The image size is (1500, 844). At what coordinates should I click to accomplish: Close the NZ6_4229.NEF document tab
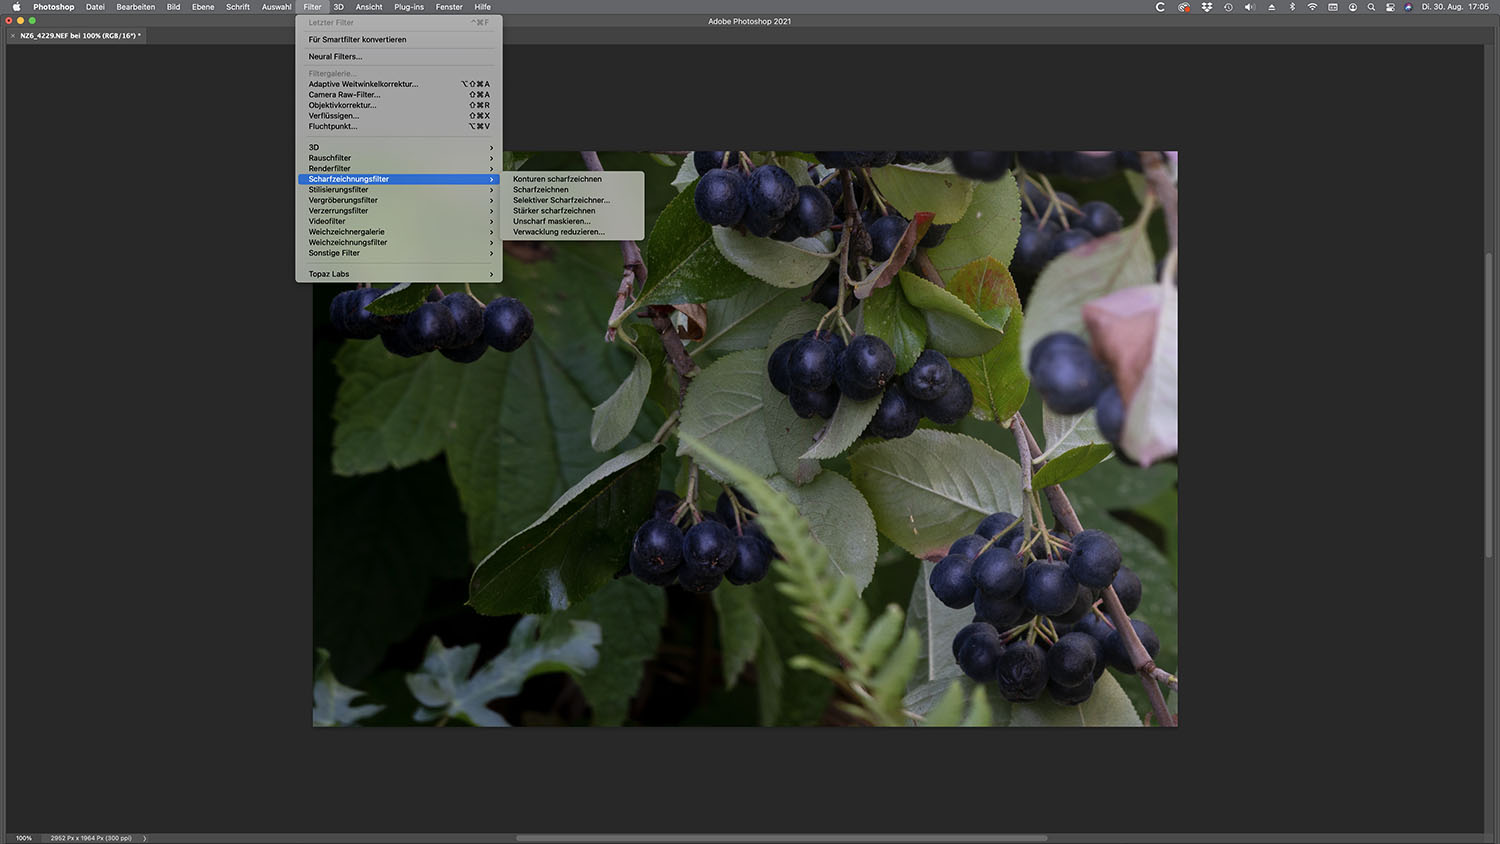coord(12,36)
